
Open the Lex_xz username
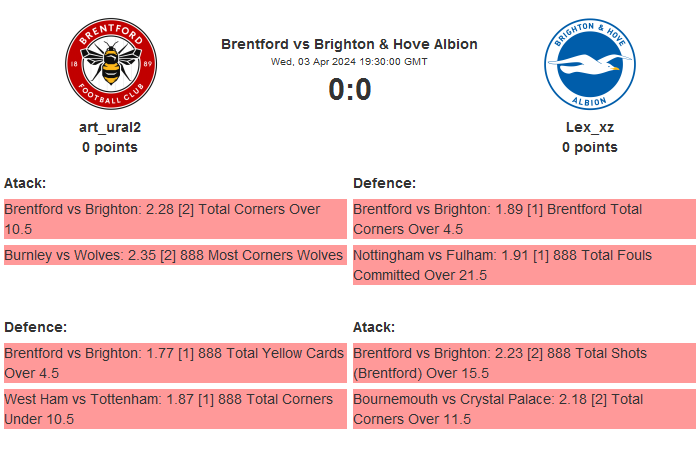pos(589,127)
